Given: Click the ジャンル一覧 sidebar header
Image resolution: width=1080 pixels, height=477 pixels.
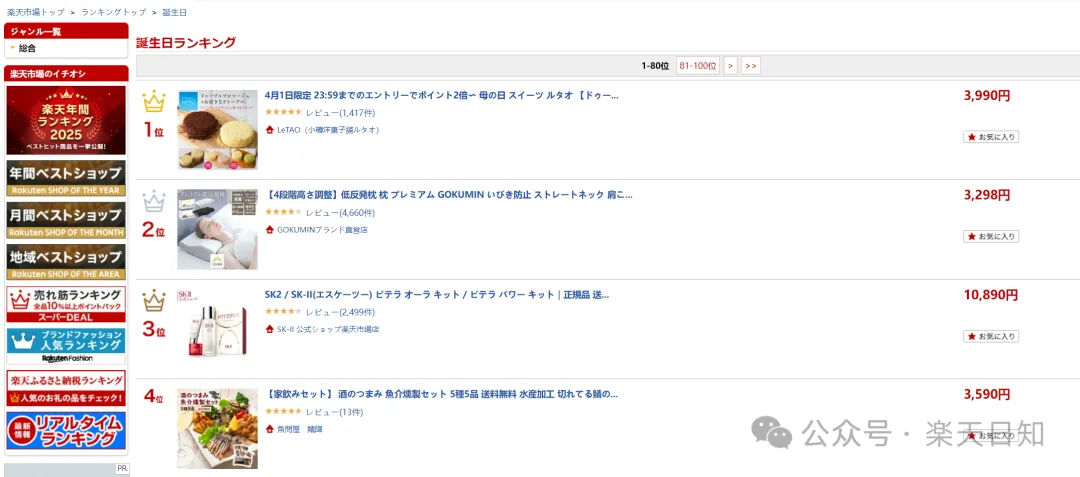Looking at the screenshot, I should 66,31.
